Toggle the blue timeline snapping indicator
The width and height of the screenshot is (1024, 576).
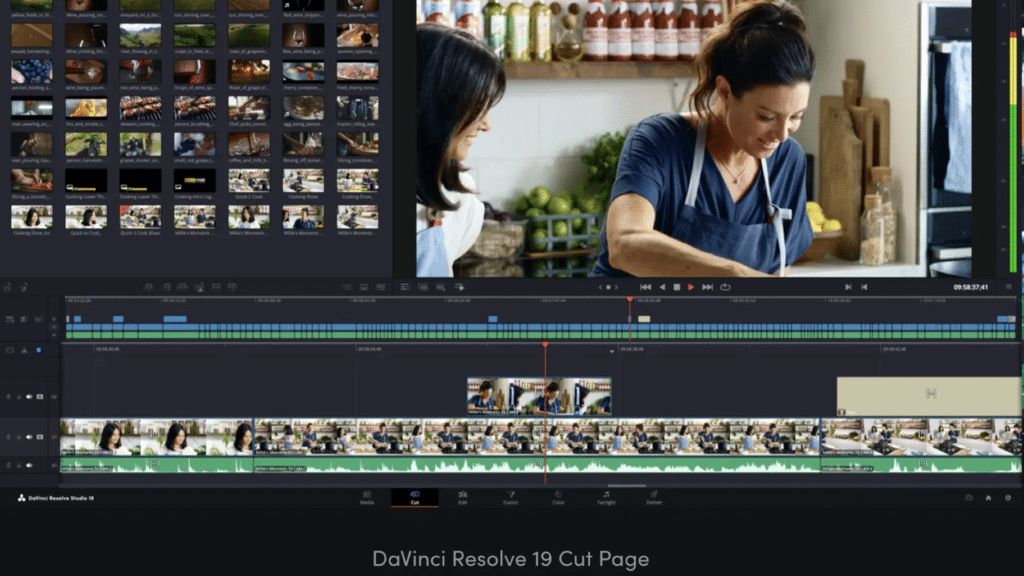click(x=39, y=350)
